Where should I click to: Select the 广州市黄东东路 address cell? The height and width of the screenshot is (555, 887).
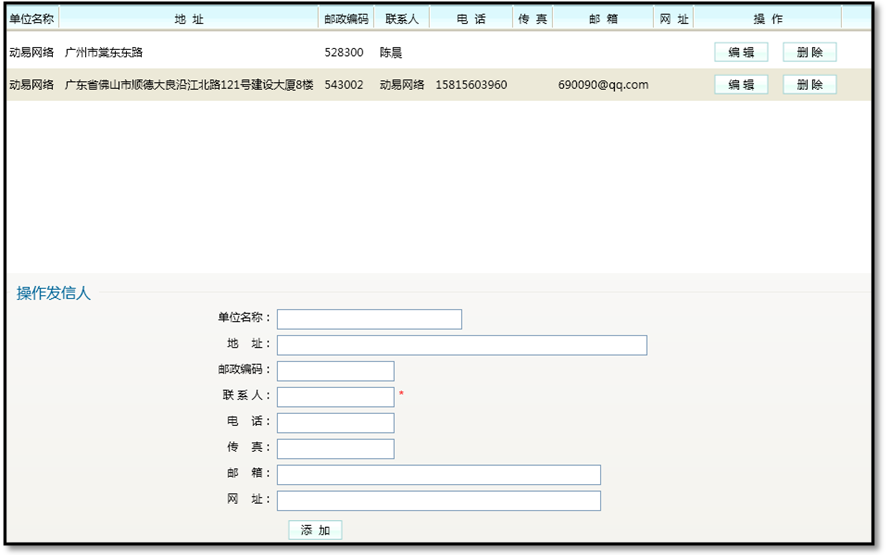[104, 53]
